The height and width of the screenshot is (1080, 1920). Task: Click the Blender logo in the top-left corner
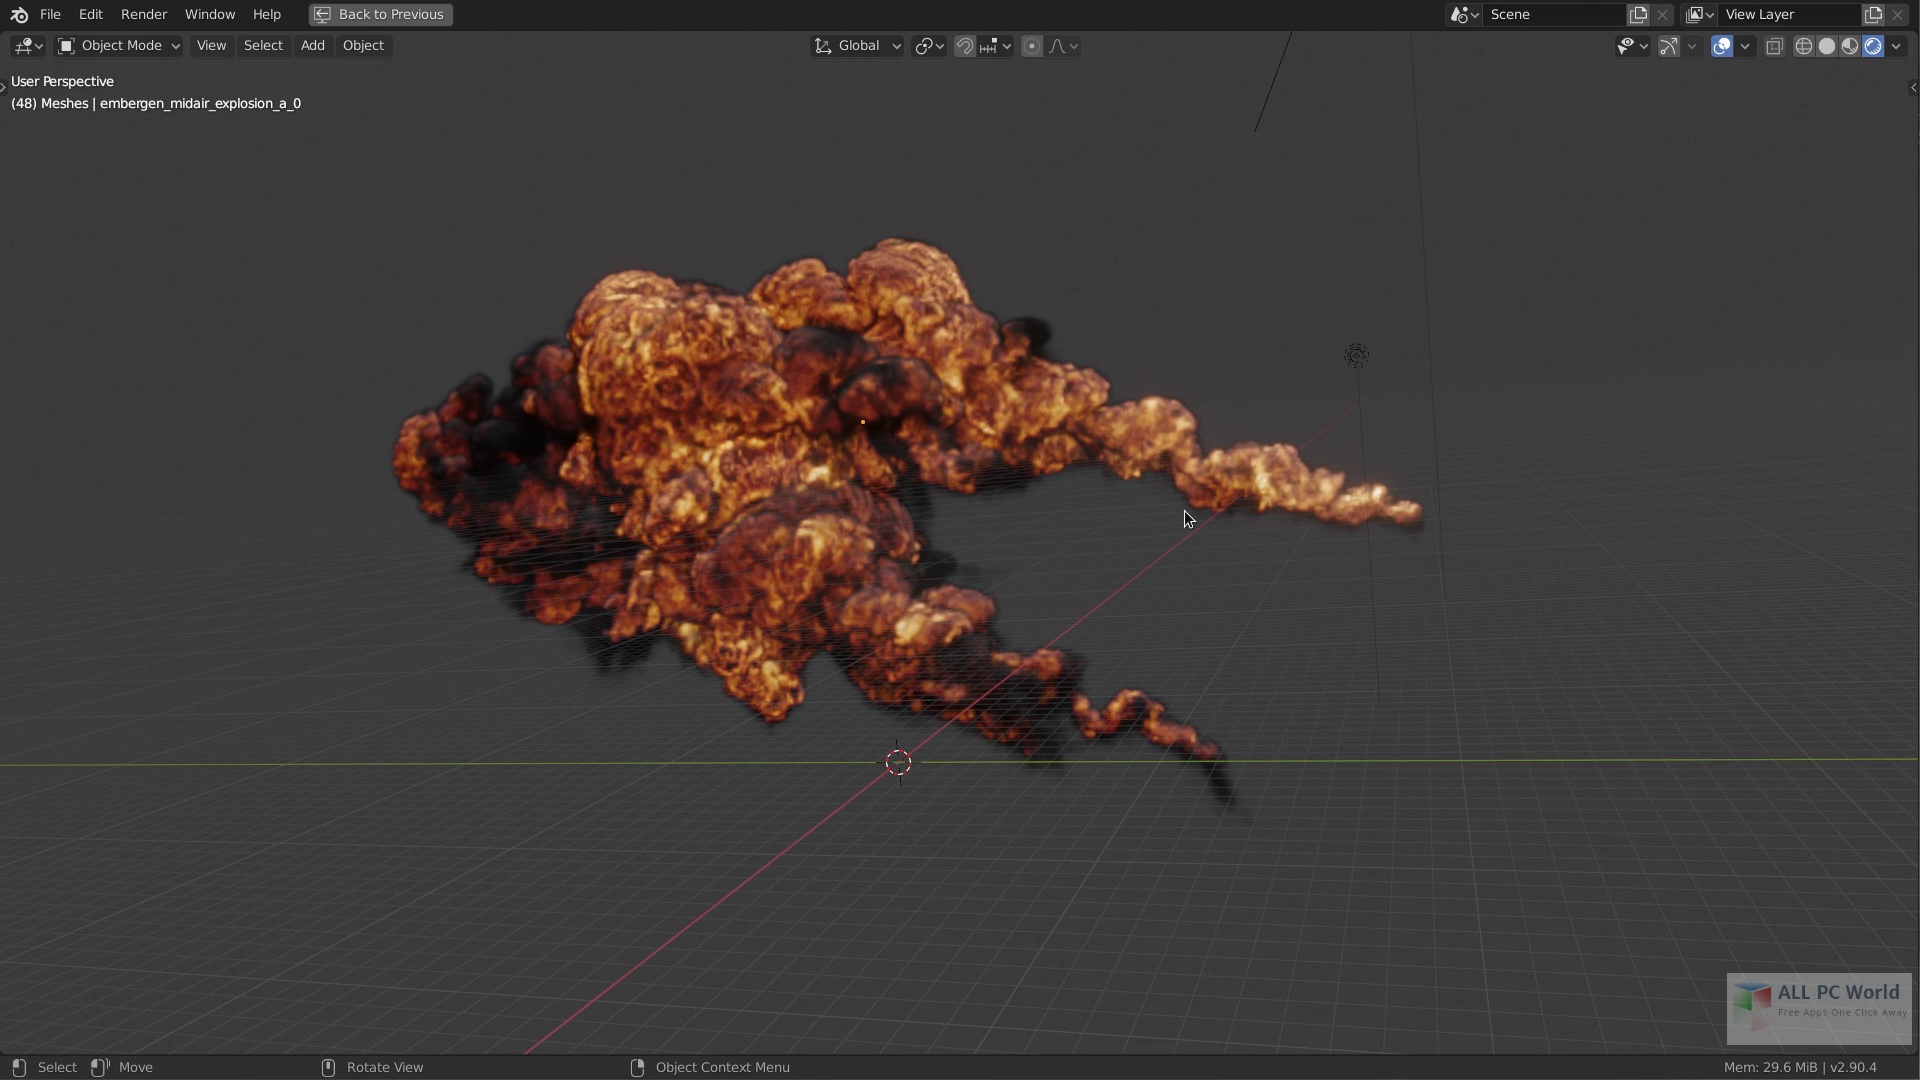(17, 14)
